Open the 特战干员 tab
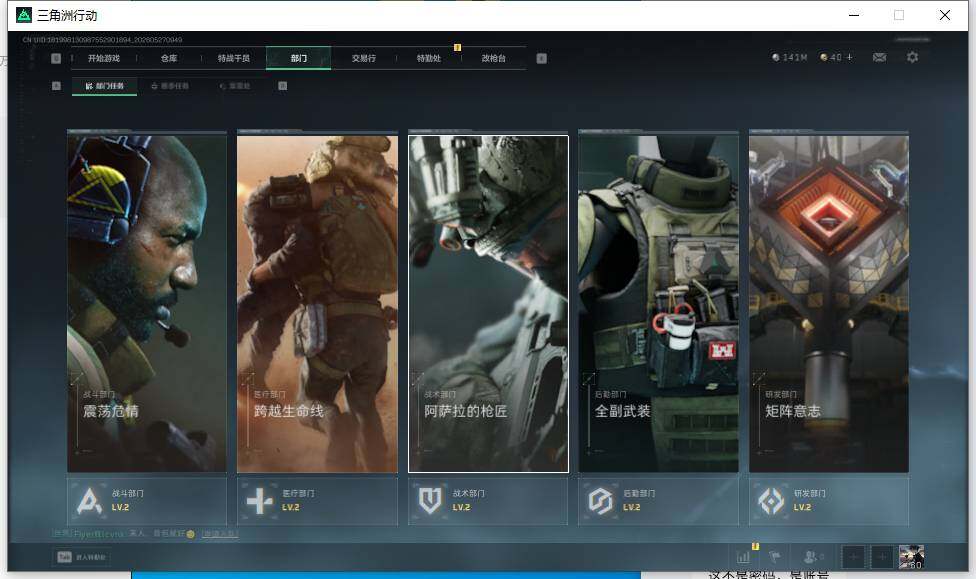The height and width of the screenshot is (579, 976). pos(233,58)
